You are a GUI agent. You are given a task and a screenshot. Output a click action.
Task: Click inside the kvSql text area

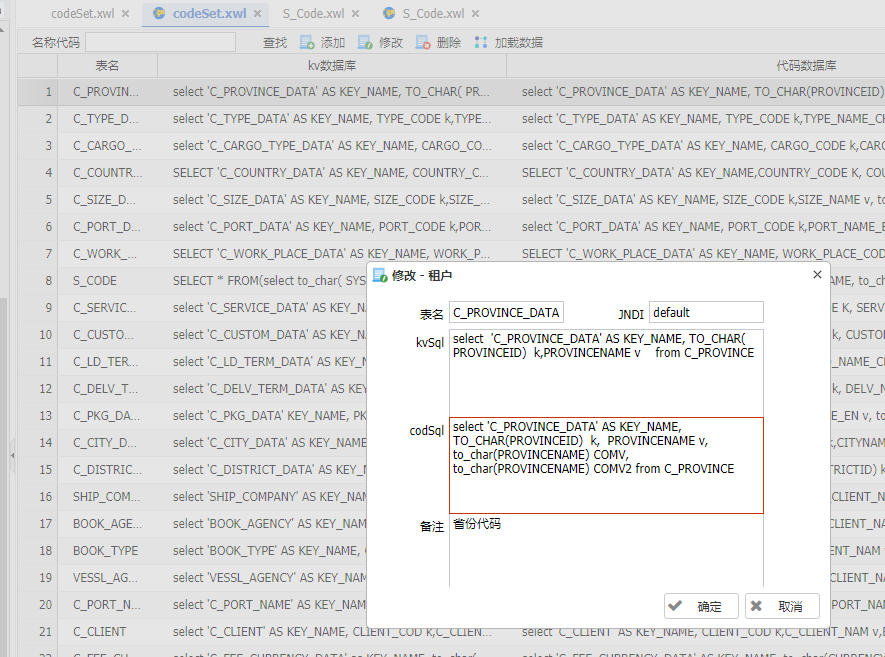coord(606,373)
